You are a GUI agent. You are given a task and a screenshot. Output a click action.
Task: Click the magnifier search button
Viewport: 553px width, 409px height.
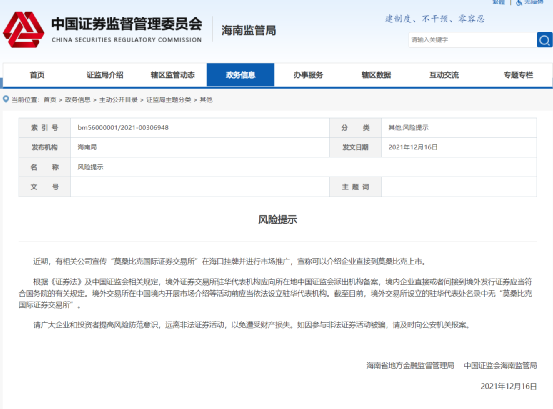(545, 40)
